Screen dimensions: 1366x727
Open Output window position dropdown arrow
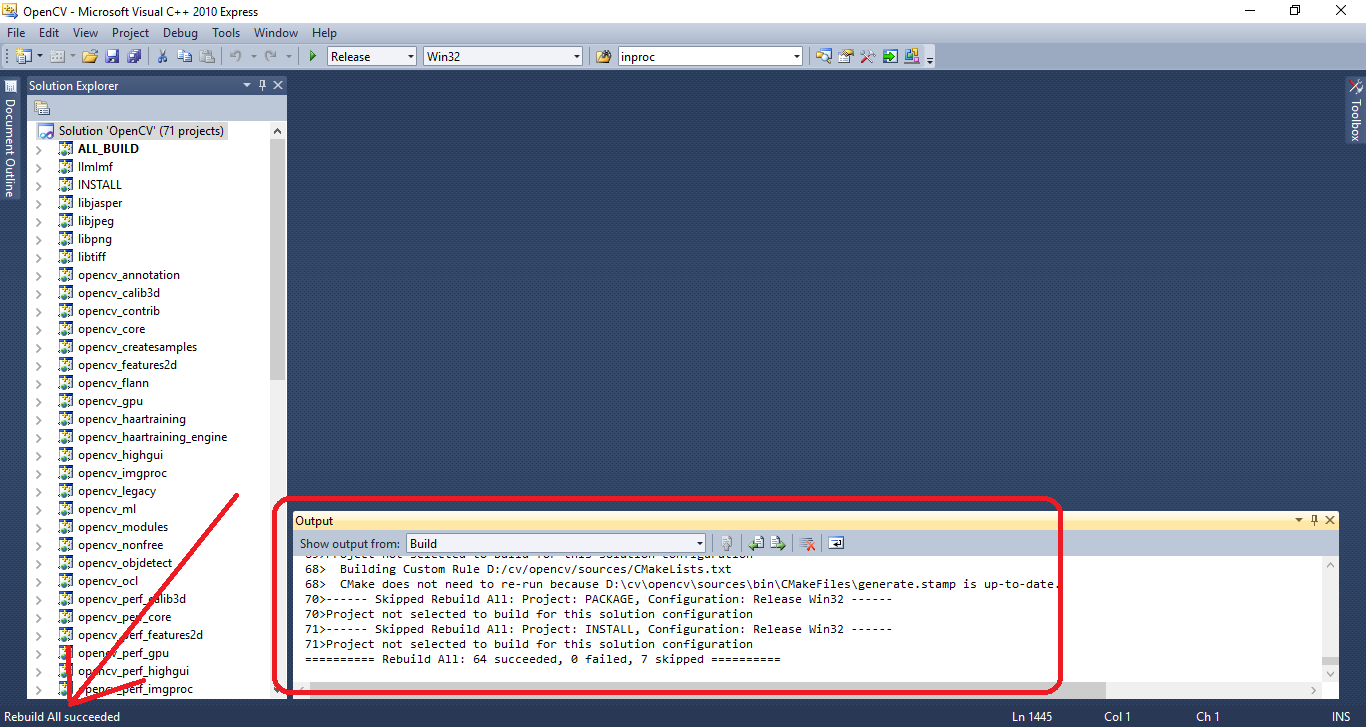(x=1298, y=520)
